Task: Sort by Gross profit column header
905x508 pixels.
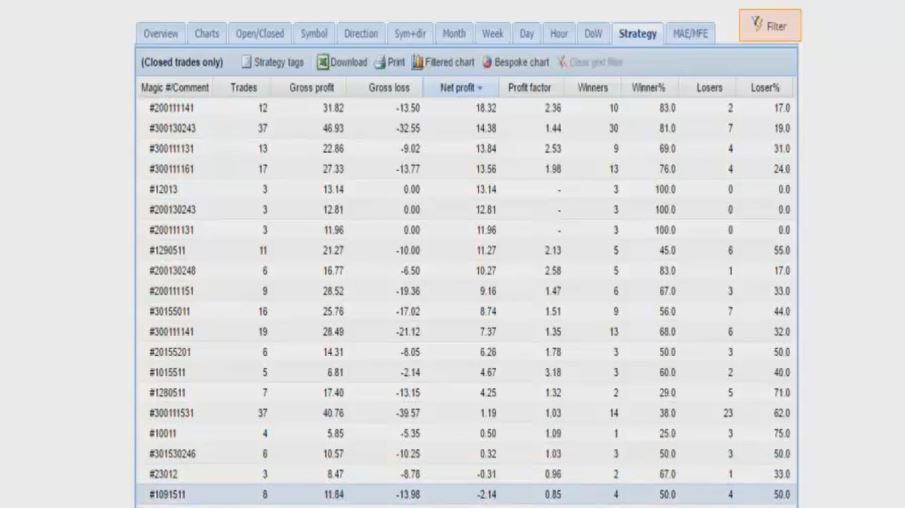Action: (311, 88)
